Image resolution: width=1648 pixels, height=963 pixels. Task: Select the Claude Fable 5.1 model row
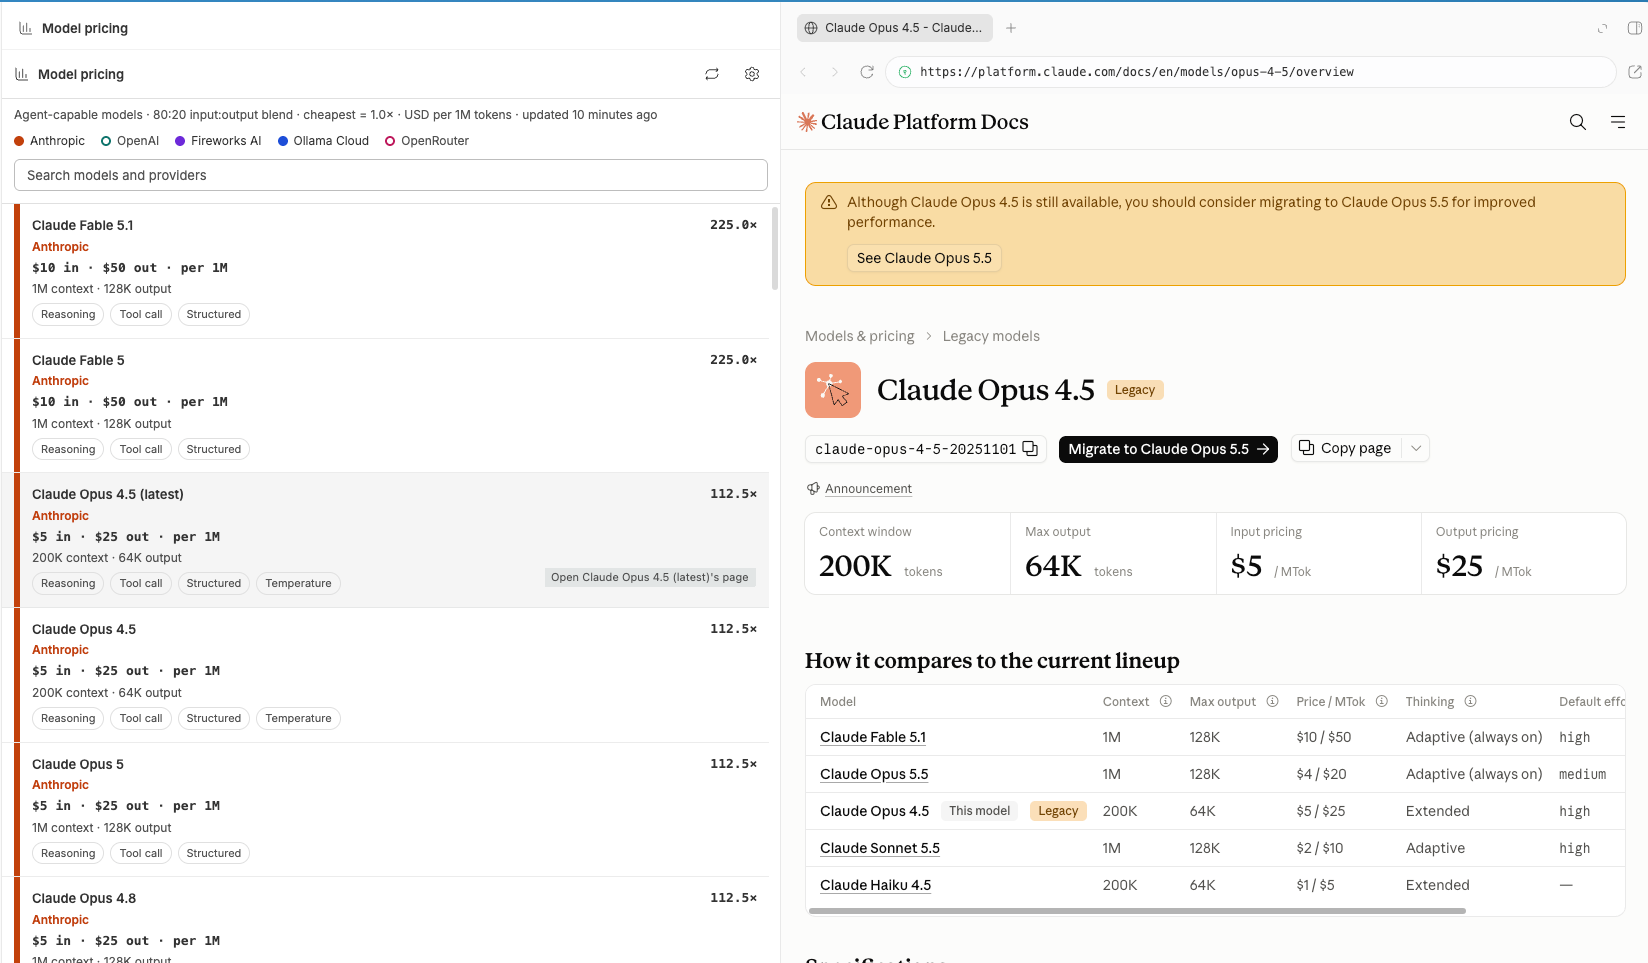391,271
